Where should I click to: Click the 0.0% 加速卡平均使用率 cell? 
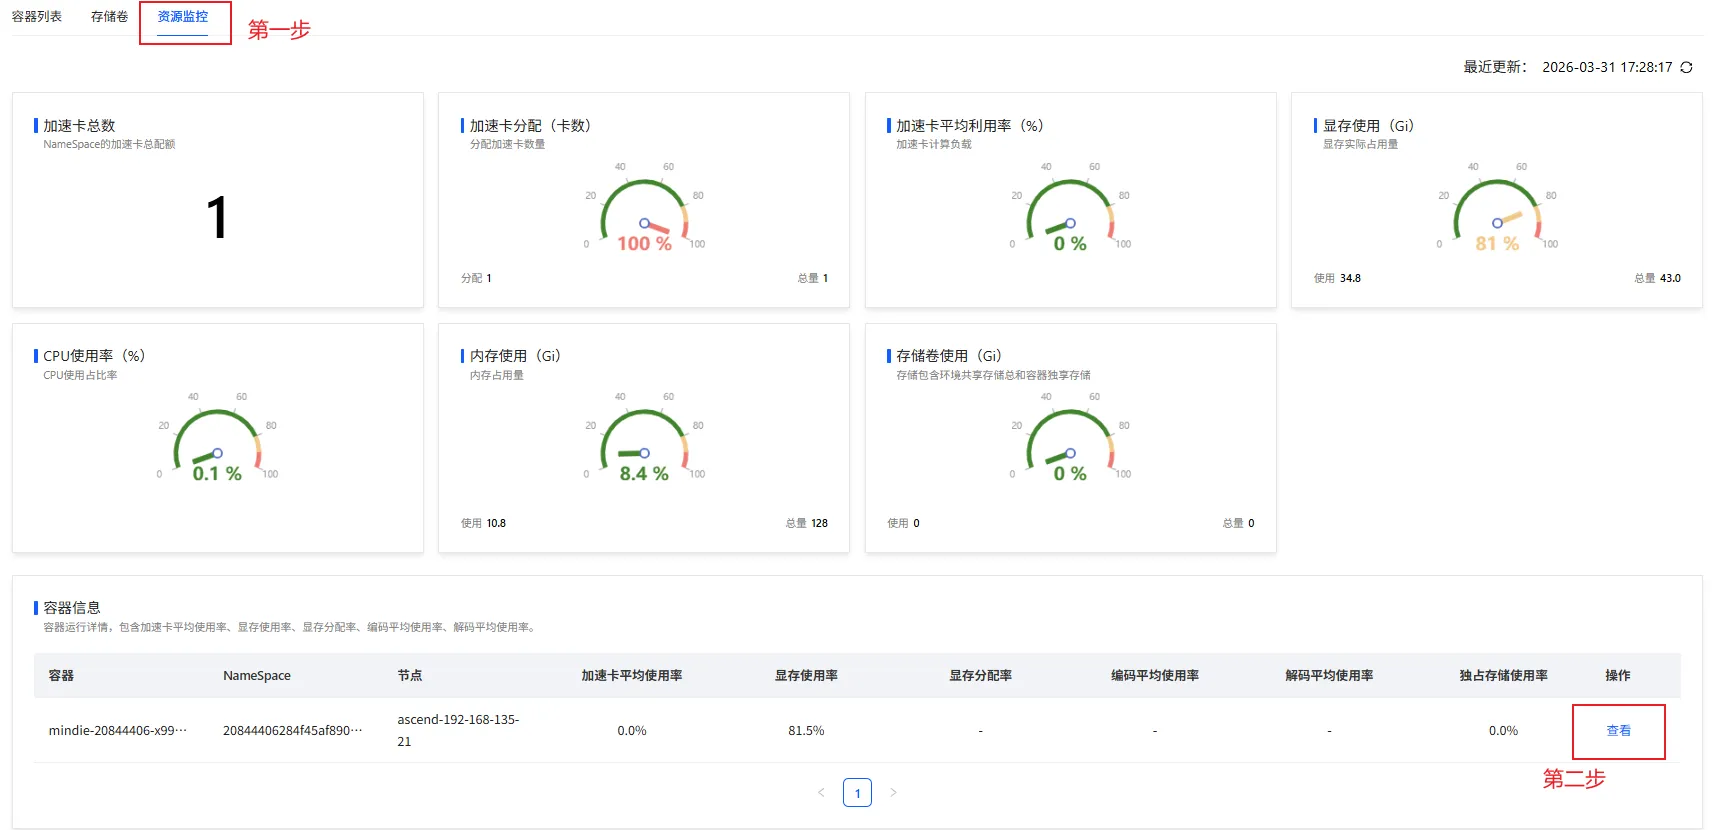tap(632, 731)
